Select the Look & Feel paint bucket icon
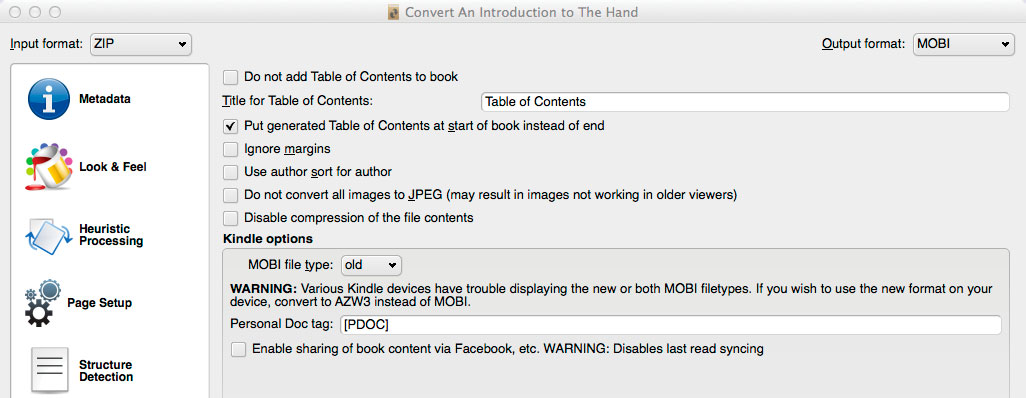The height and width of the screenshot is (398, 1026). 48,166
